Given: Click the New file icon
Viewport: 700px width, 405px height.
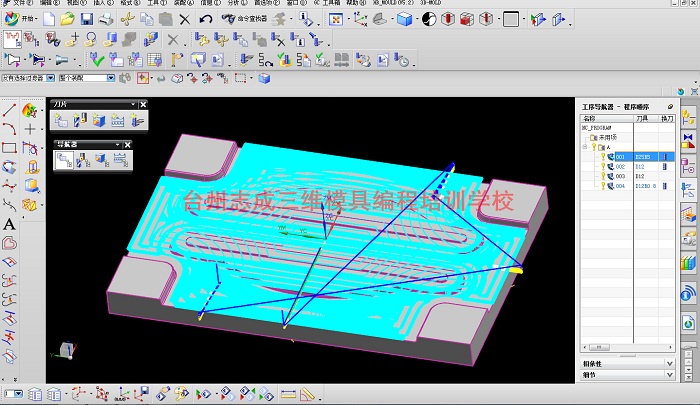Looking at the screenshot, I should 49,19.
